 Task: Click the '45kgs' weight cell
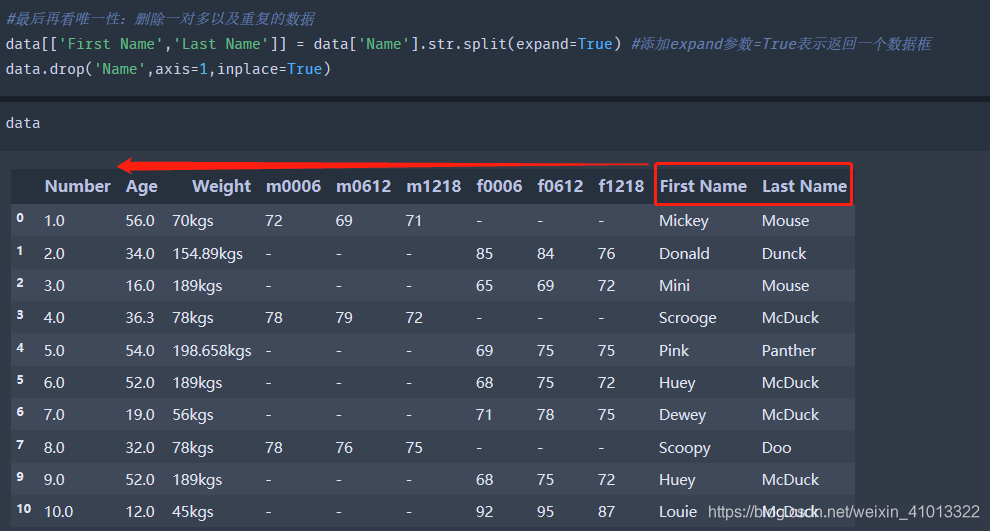pyautogui.click(x=193, y=513)
